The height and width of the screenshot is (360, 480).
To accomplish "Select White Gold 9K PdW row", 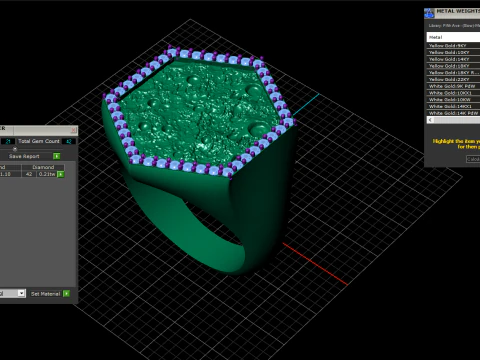I will click(x=453, y=86).
